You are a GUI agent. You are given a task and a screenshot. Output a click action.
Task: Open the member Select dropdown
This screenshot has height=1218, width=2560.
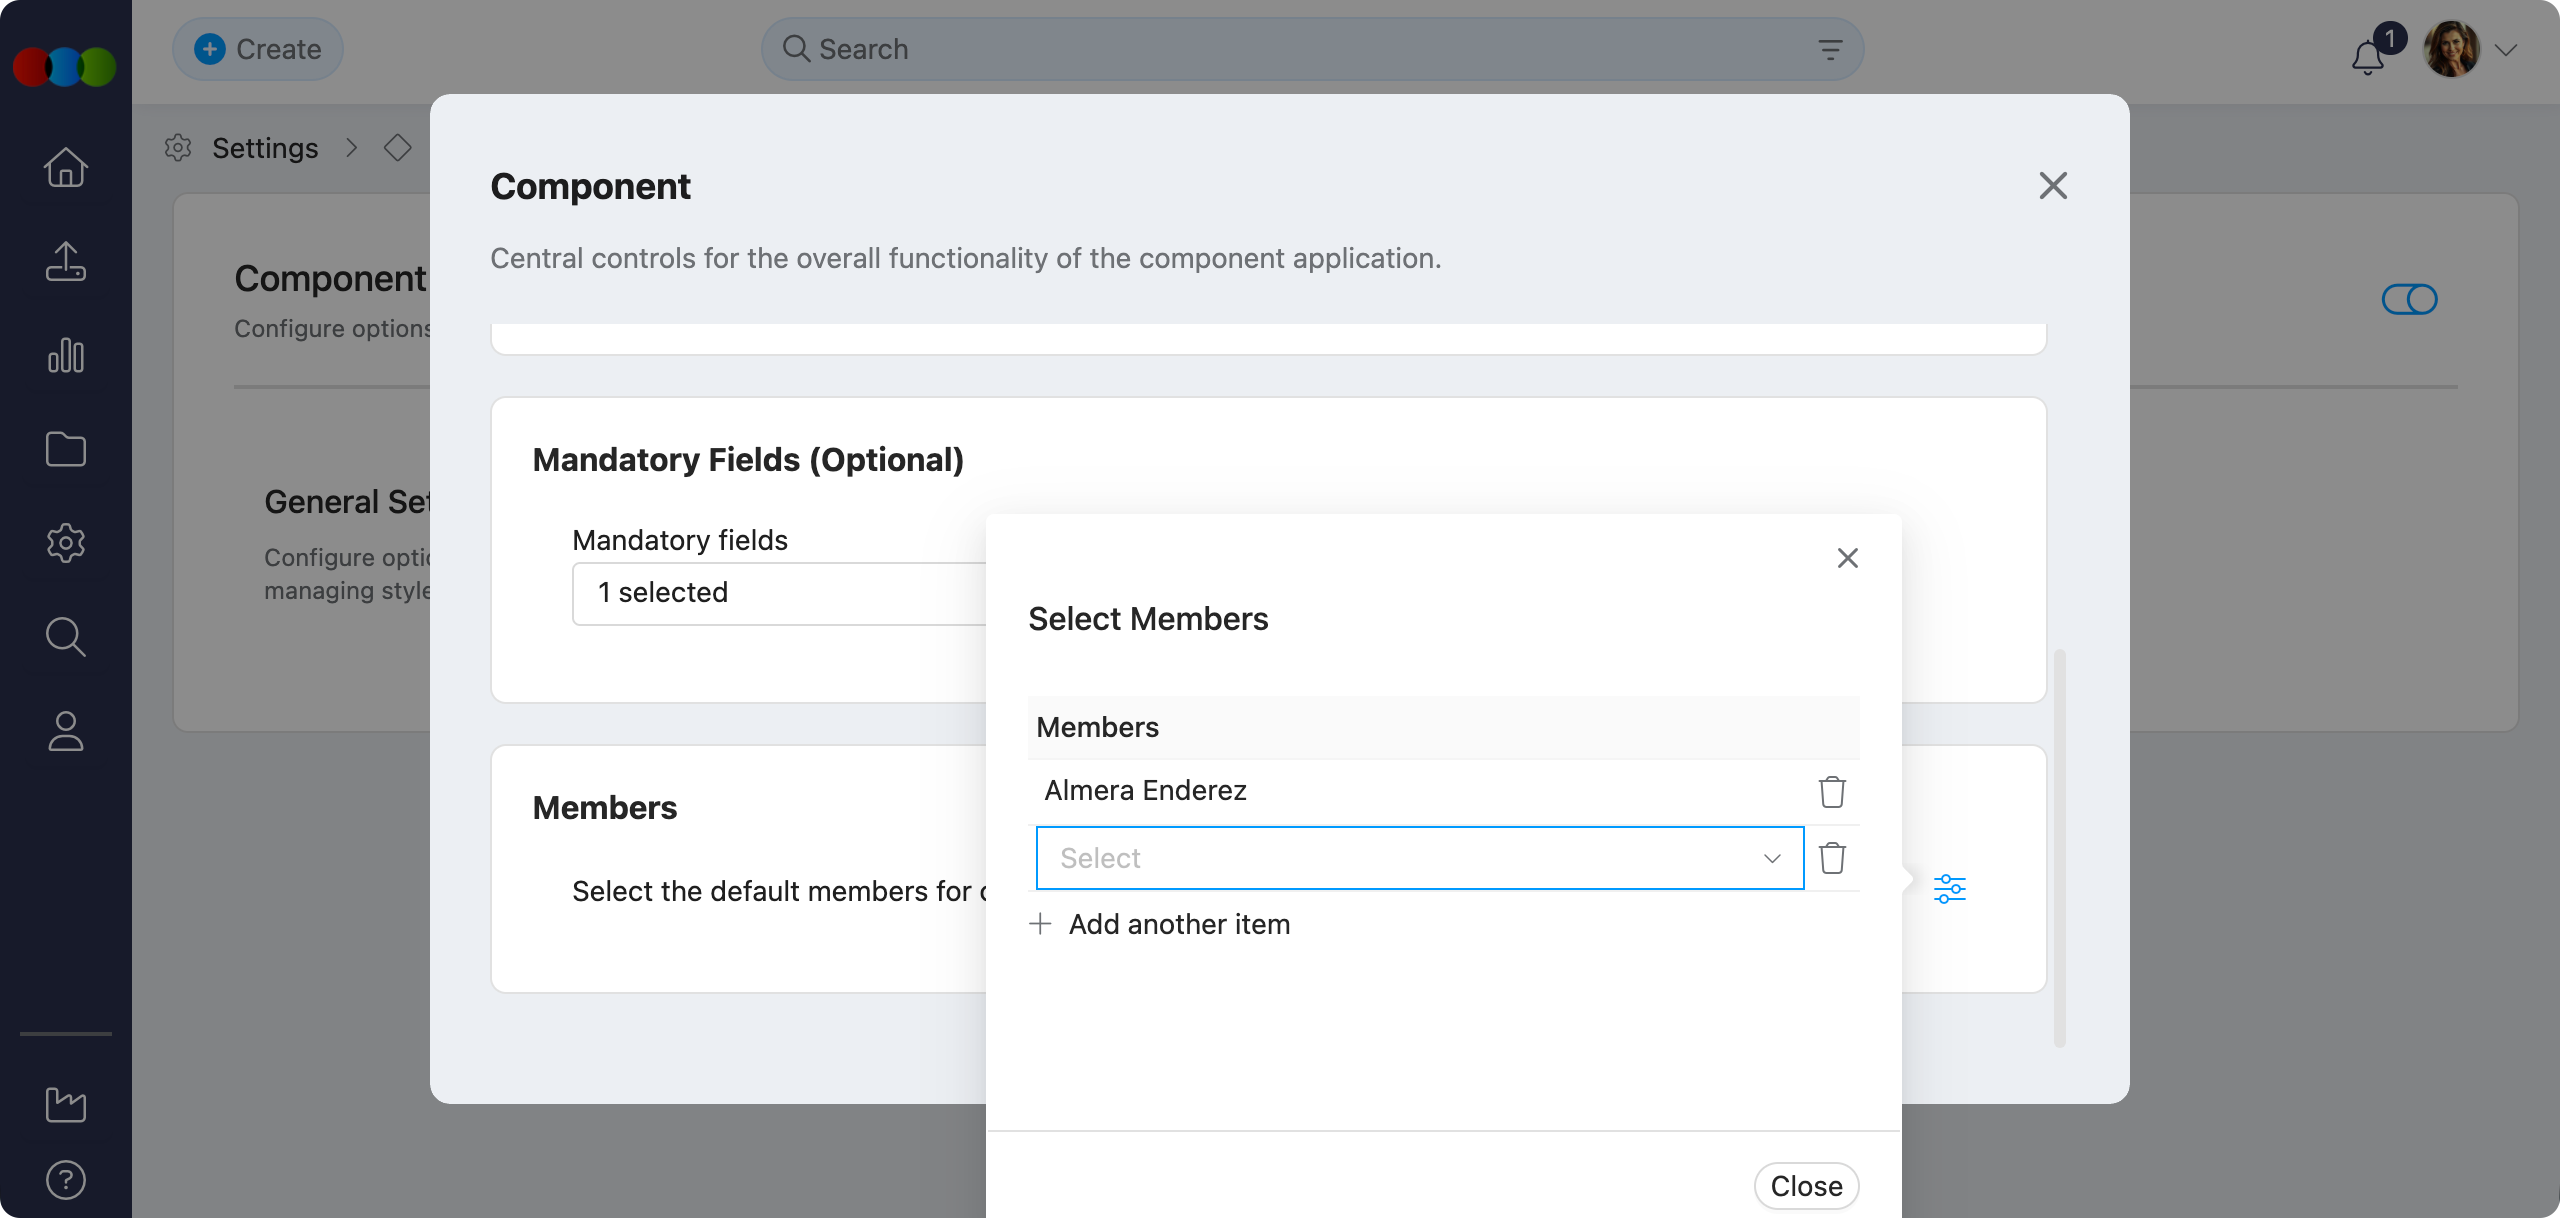point(1419,858)
